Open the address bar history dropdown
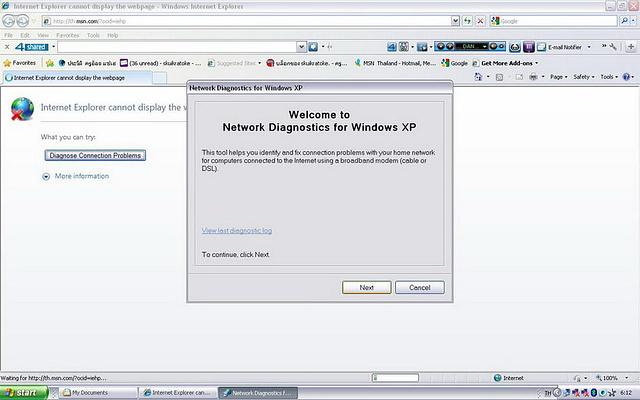The height and width of the screenshot is (400, 640). click(x=455, y=21)
